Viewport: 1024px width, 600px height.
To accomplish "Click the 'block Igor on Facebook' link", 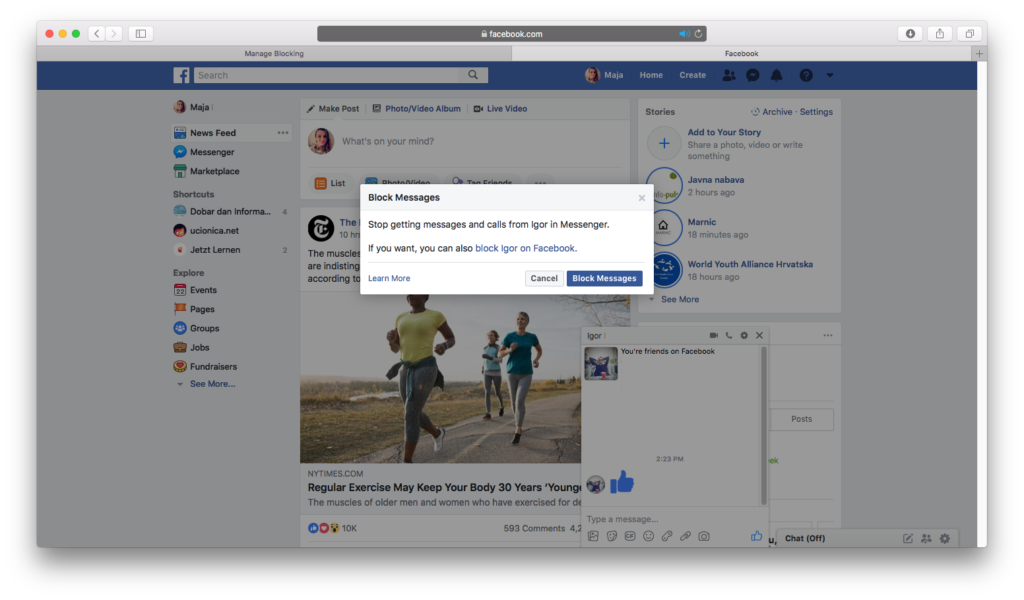I will (525, 248).
